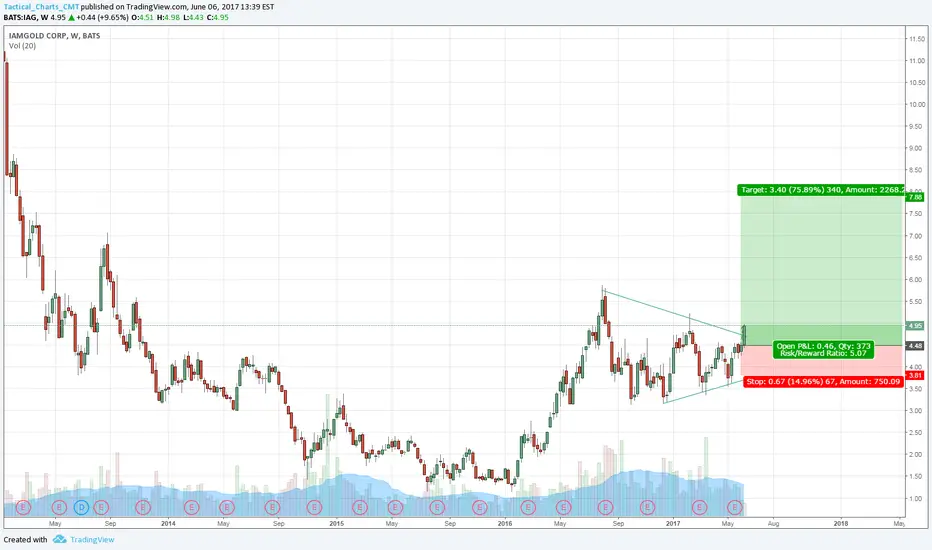Screen dimensions: 932x550
Task: Click the 2017 label on time axis
Action: [x=673, y=524]
